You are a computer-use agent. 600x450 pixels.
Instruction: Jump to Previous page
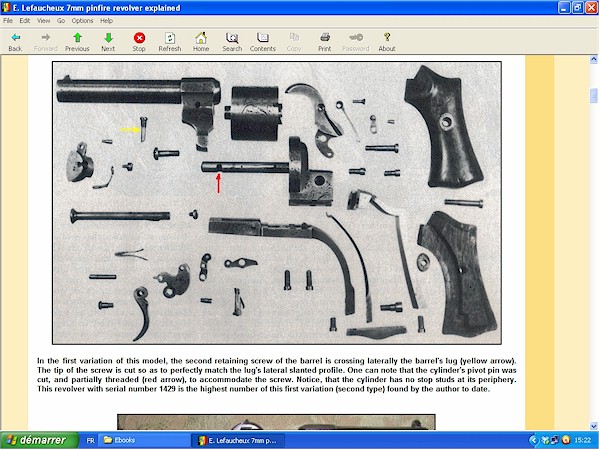point(77,42)
